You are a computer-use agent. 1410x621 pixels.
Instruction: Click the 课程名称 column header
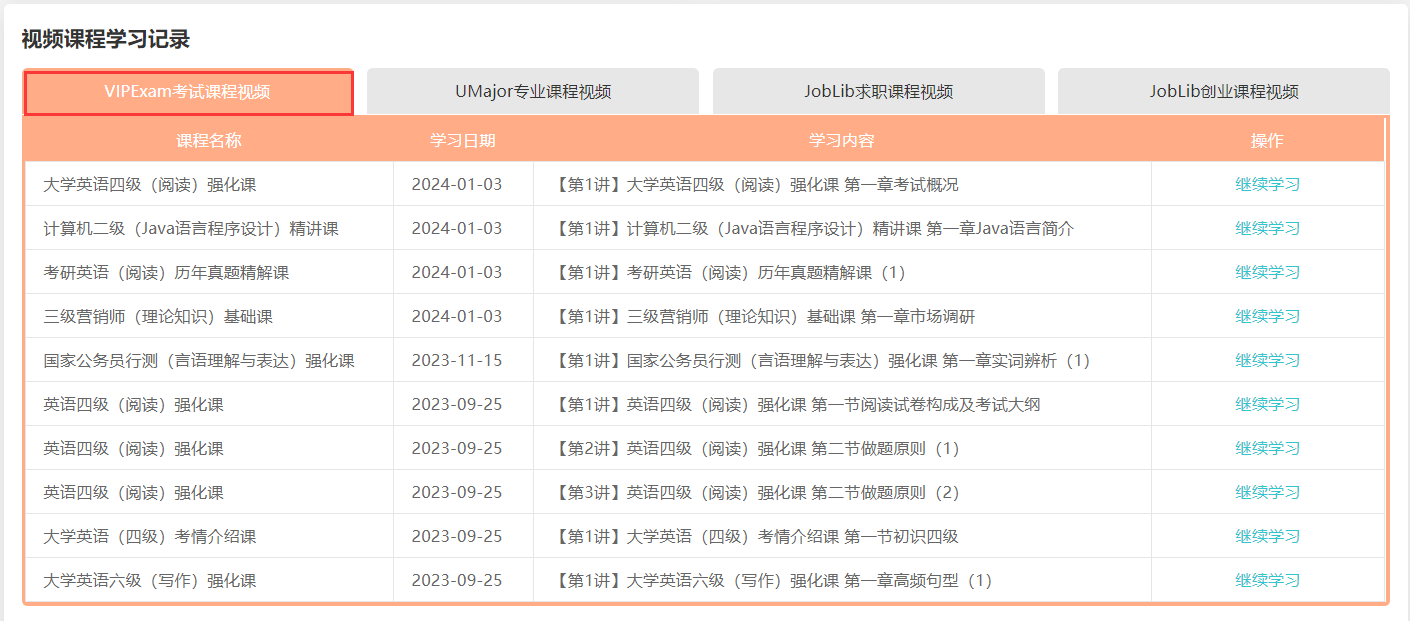tap(209, 141)
